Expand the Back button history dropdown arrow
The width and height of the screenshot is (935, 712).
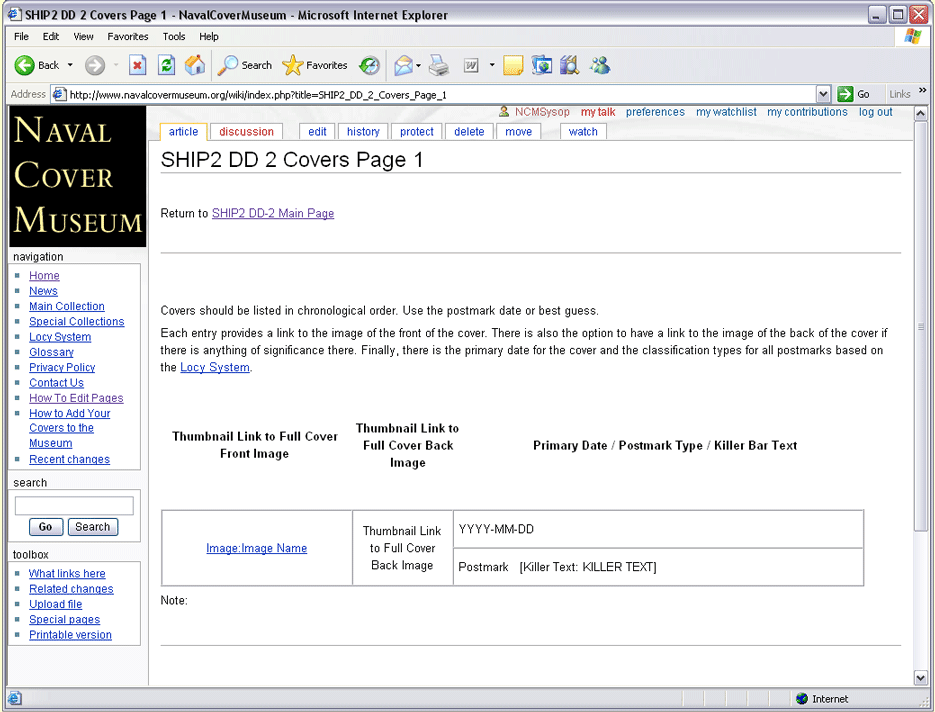70,66
